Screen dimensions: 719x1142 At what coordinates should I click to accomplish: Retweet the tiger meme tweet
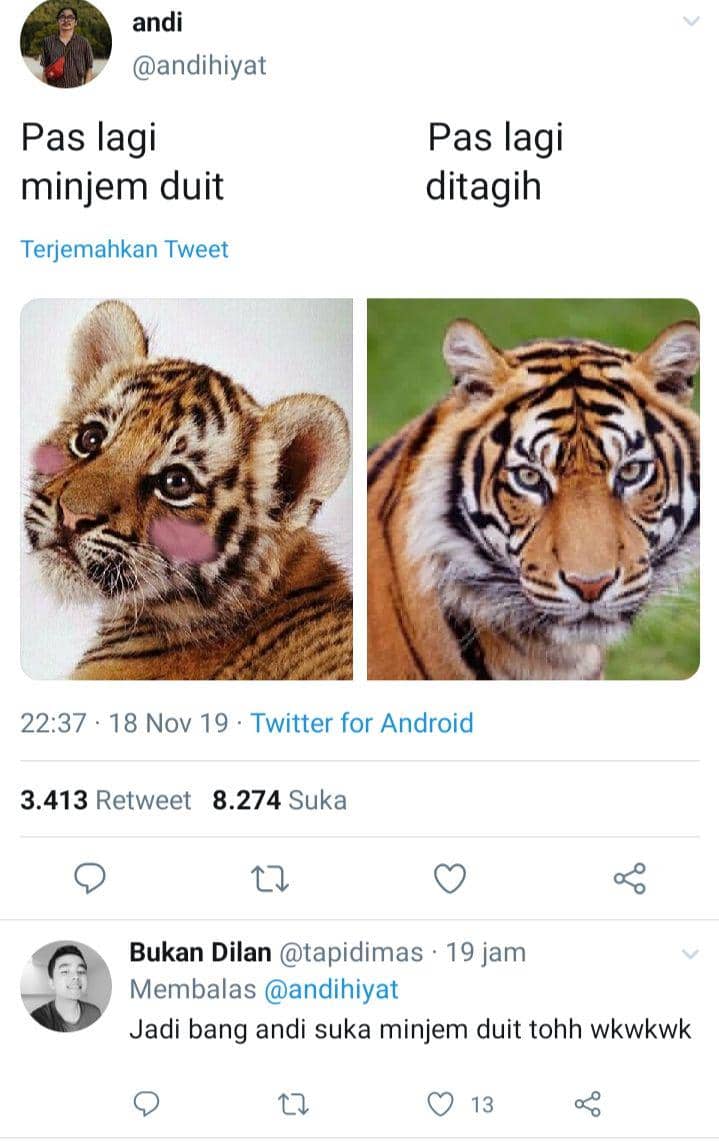271,878
